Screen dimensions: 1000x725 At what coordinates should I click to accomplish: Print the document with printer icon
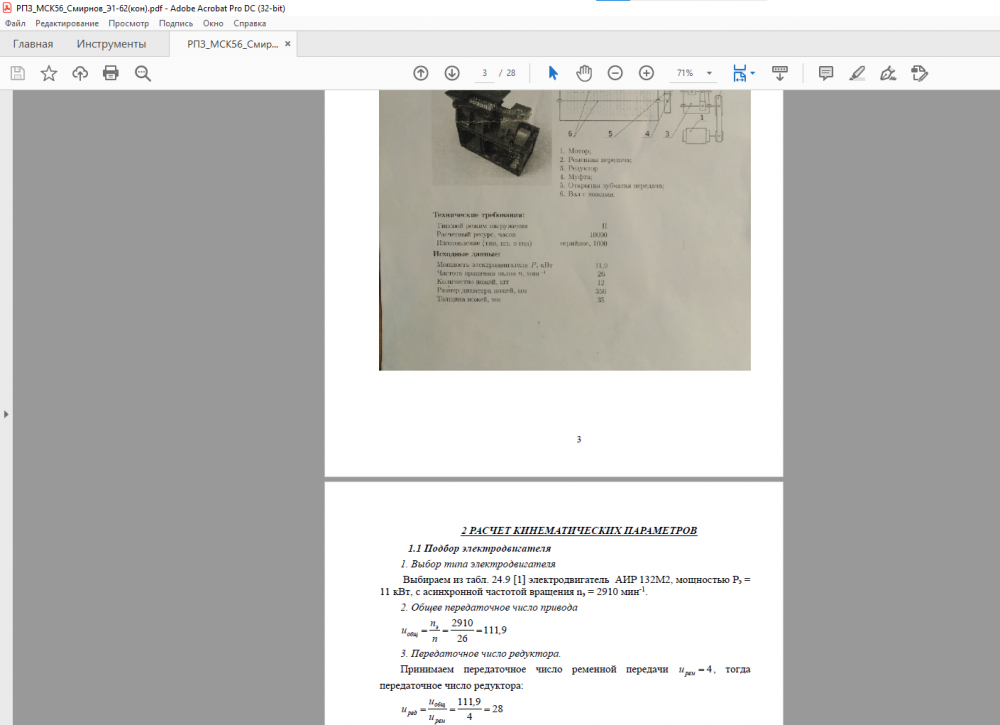pos(111,73)
